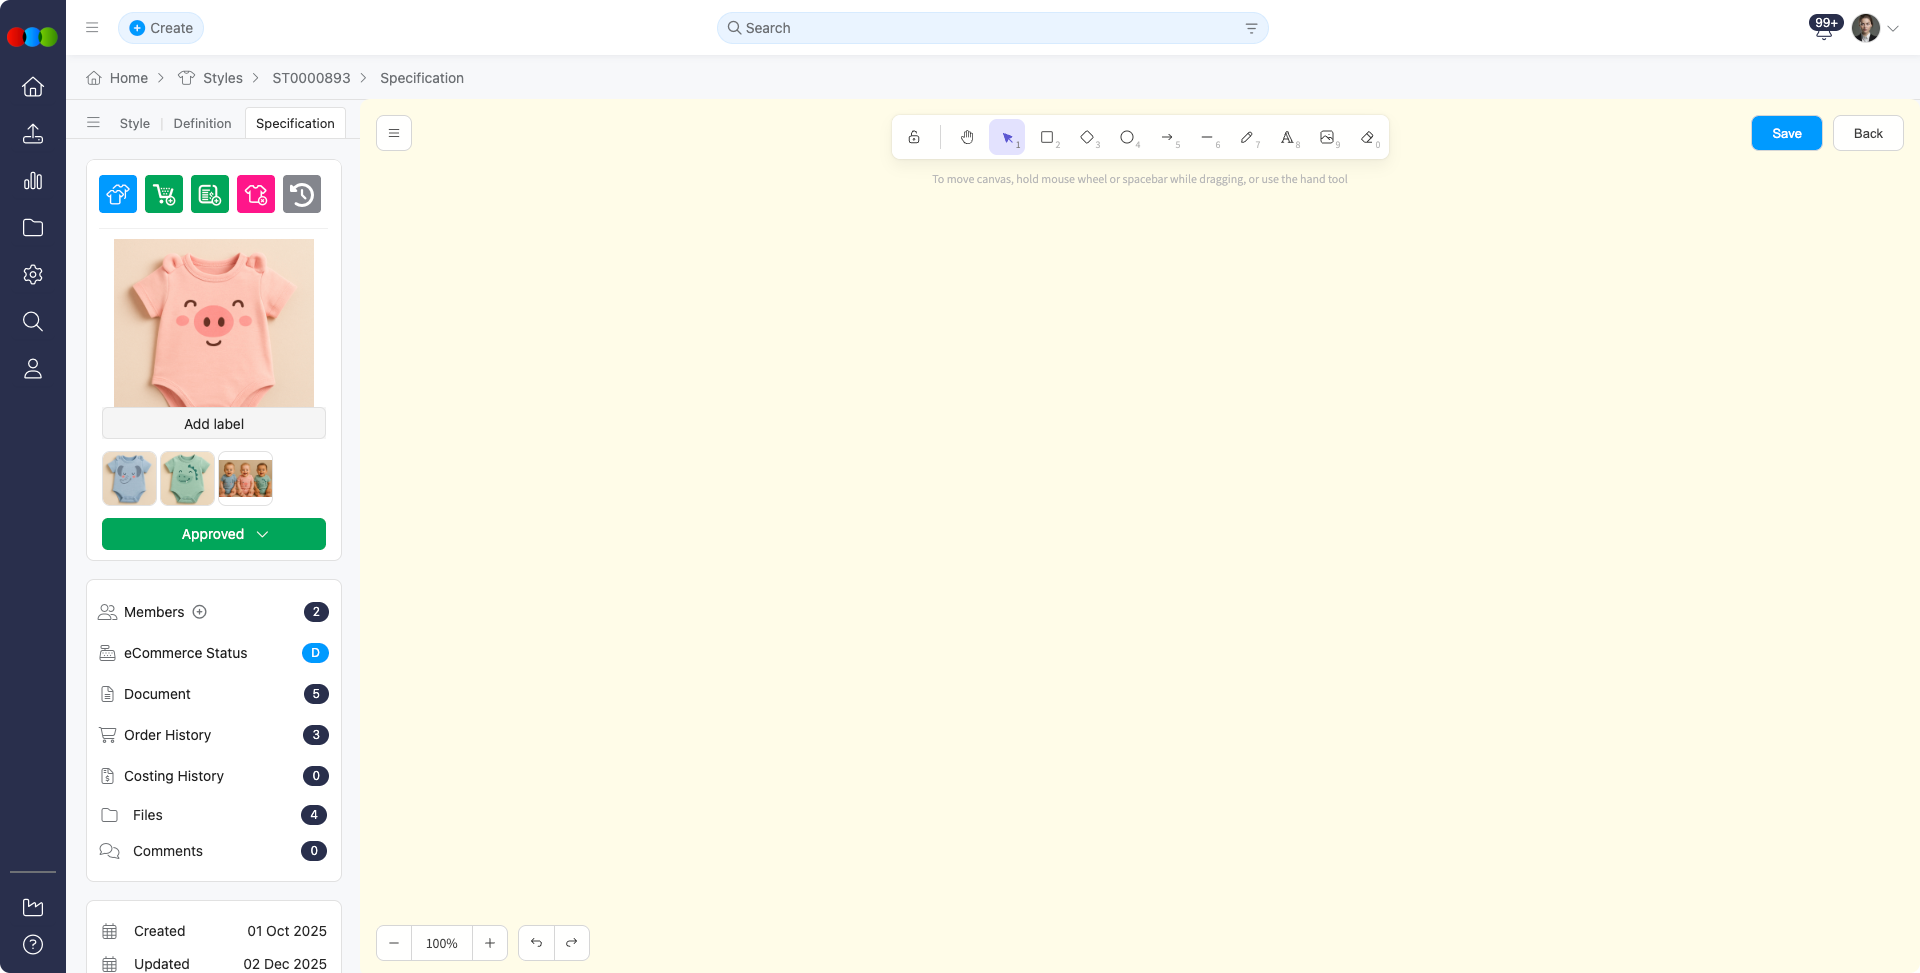The image size is (1920, 973).
Task: Choose the Eraser tool
Action: [x=1367, y=137]
